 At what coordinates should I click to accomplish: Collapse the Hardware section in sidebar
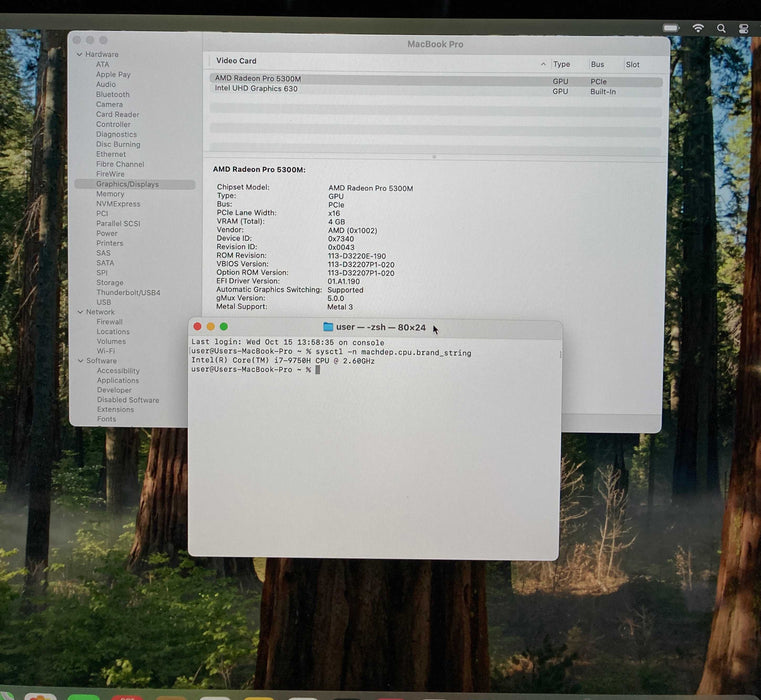(x=79, y=55)
